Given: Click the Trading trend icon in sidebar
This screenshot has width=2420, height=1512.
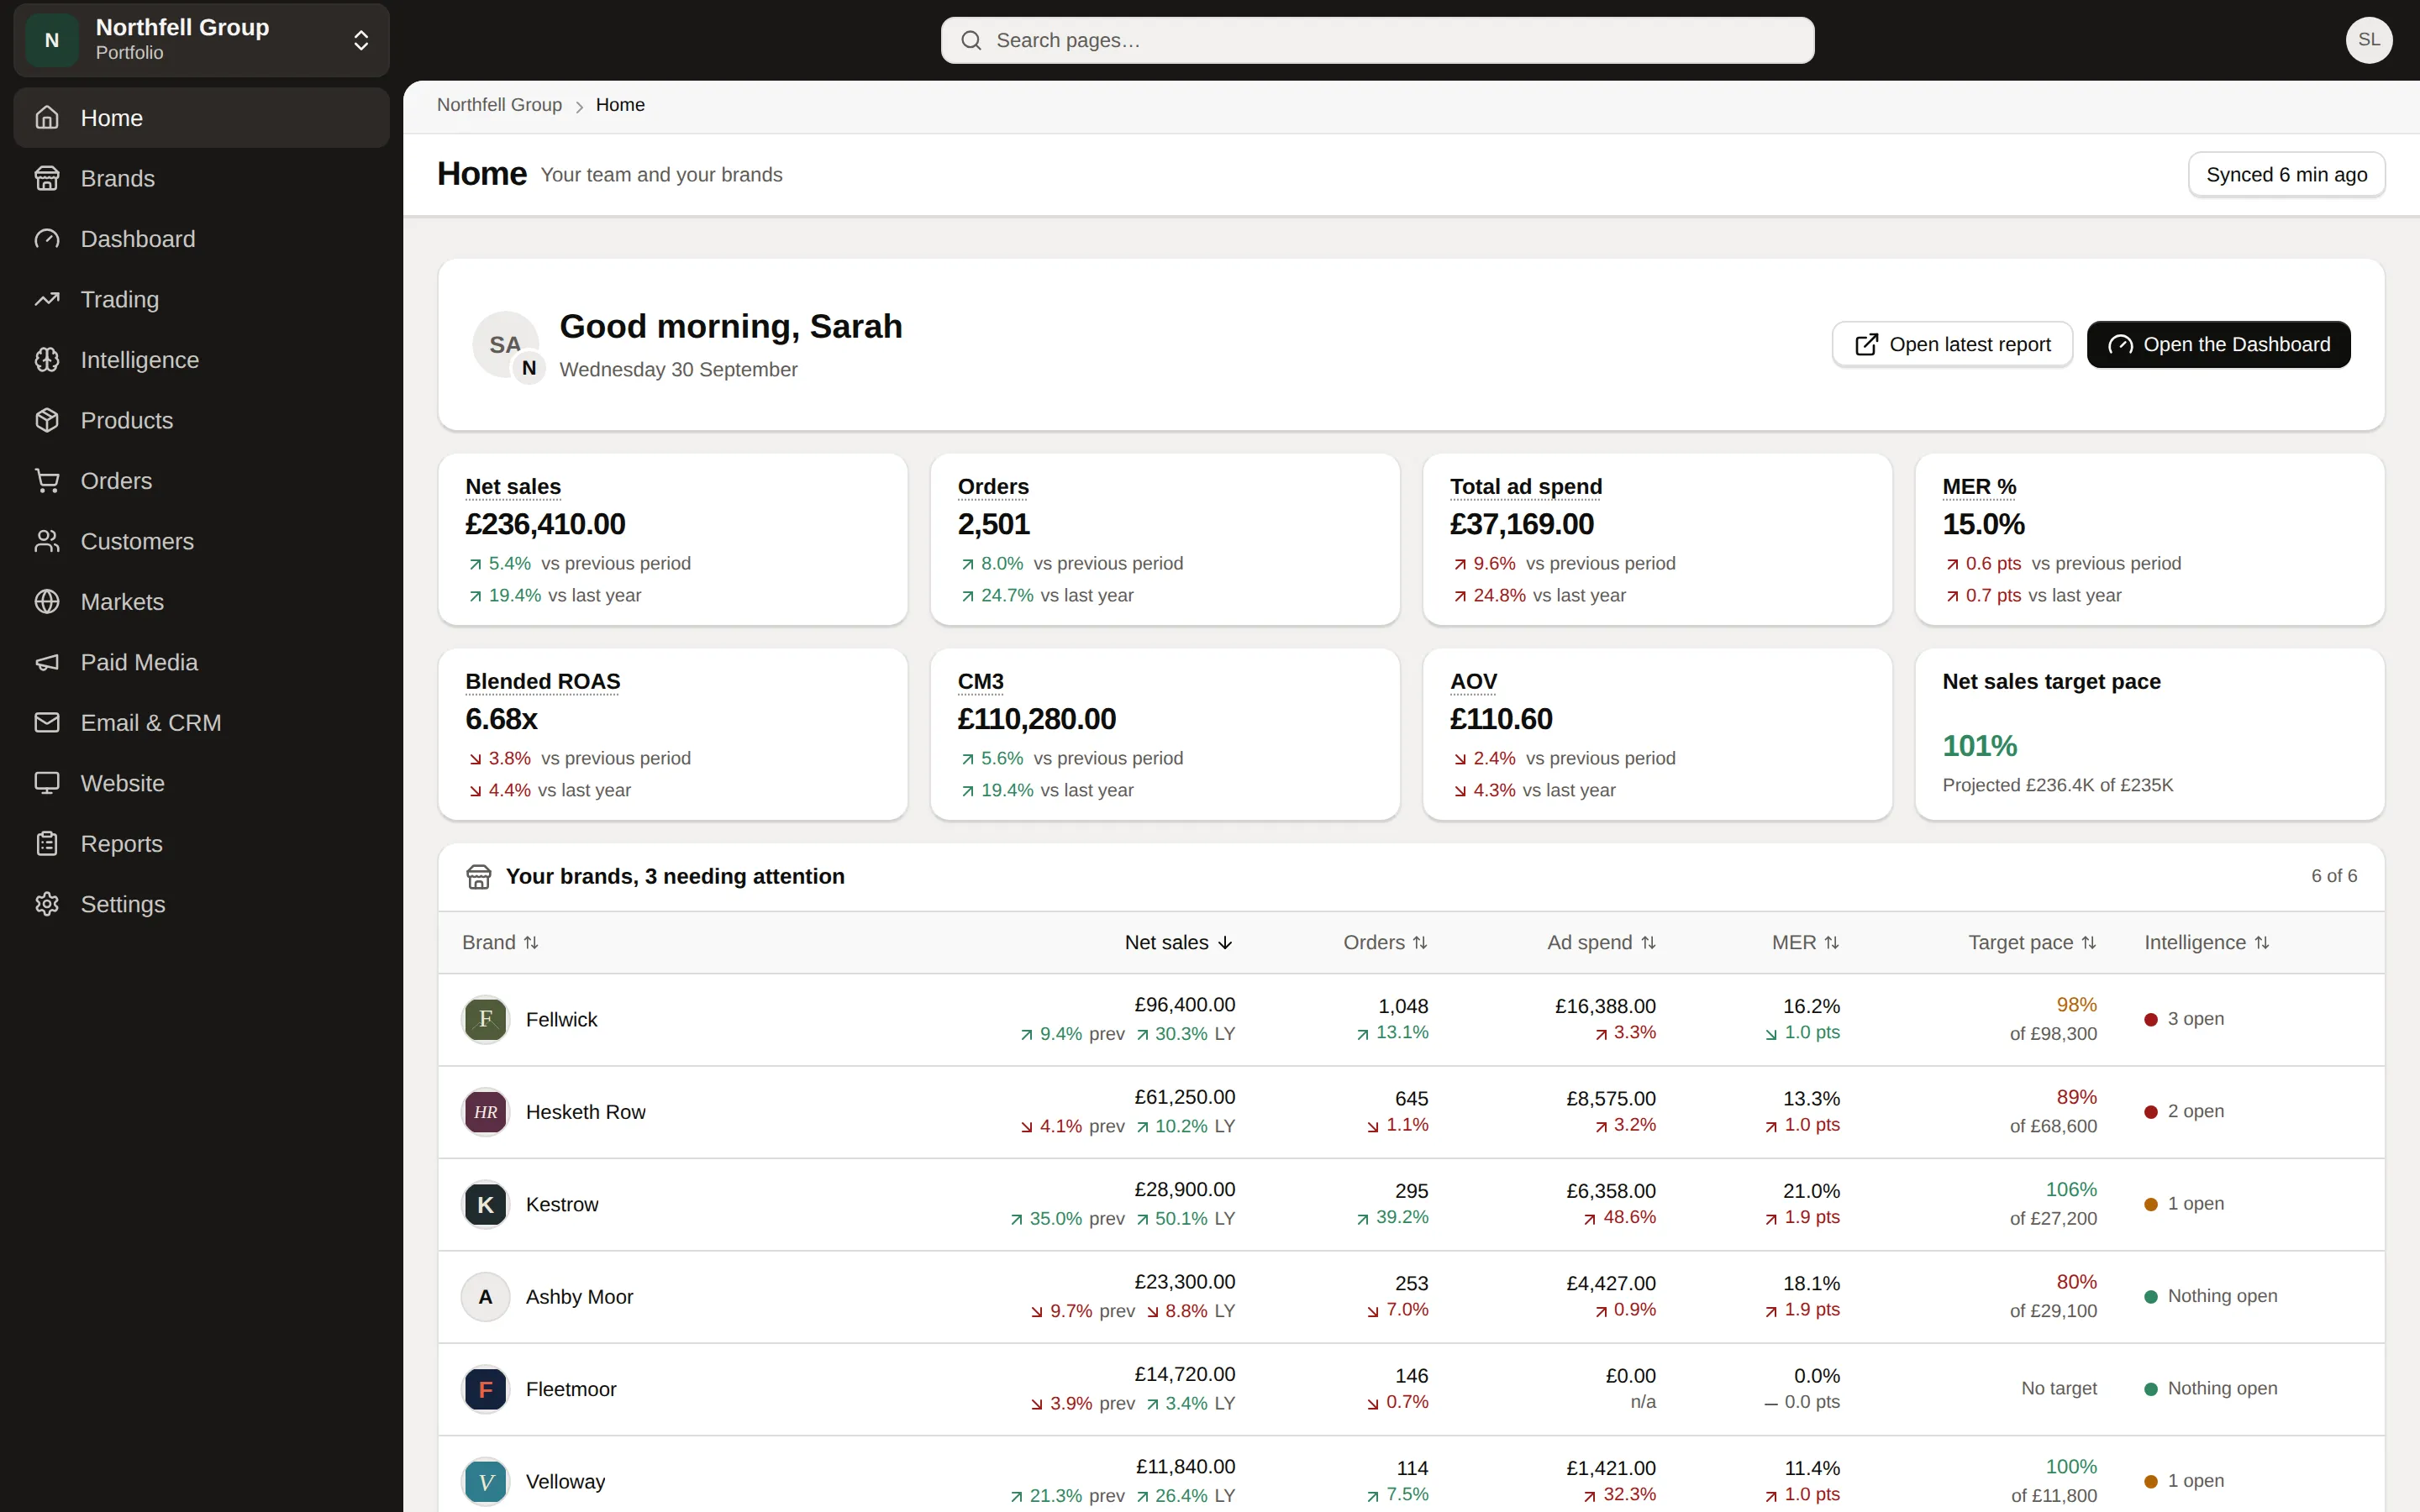Looking at the screenshot, I should point(47,299).
